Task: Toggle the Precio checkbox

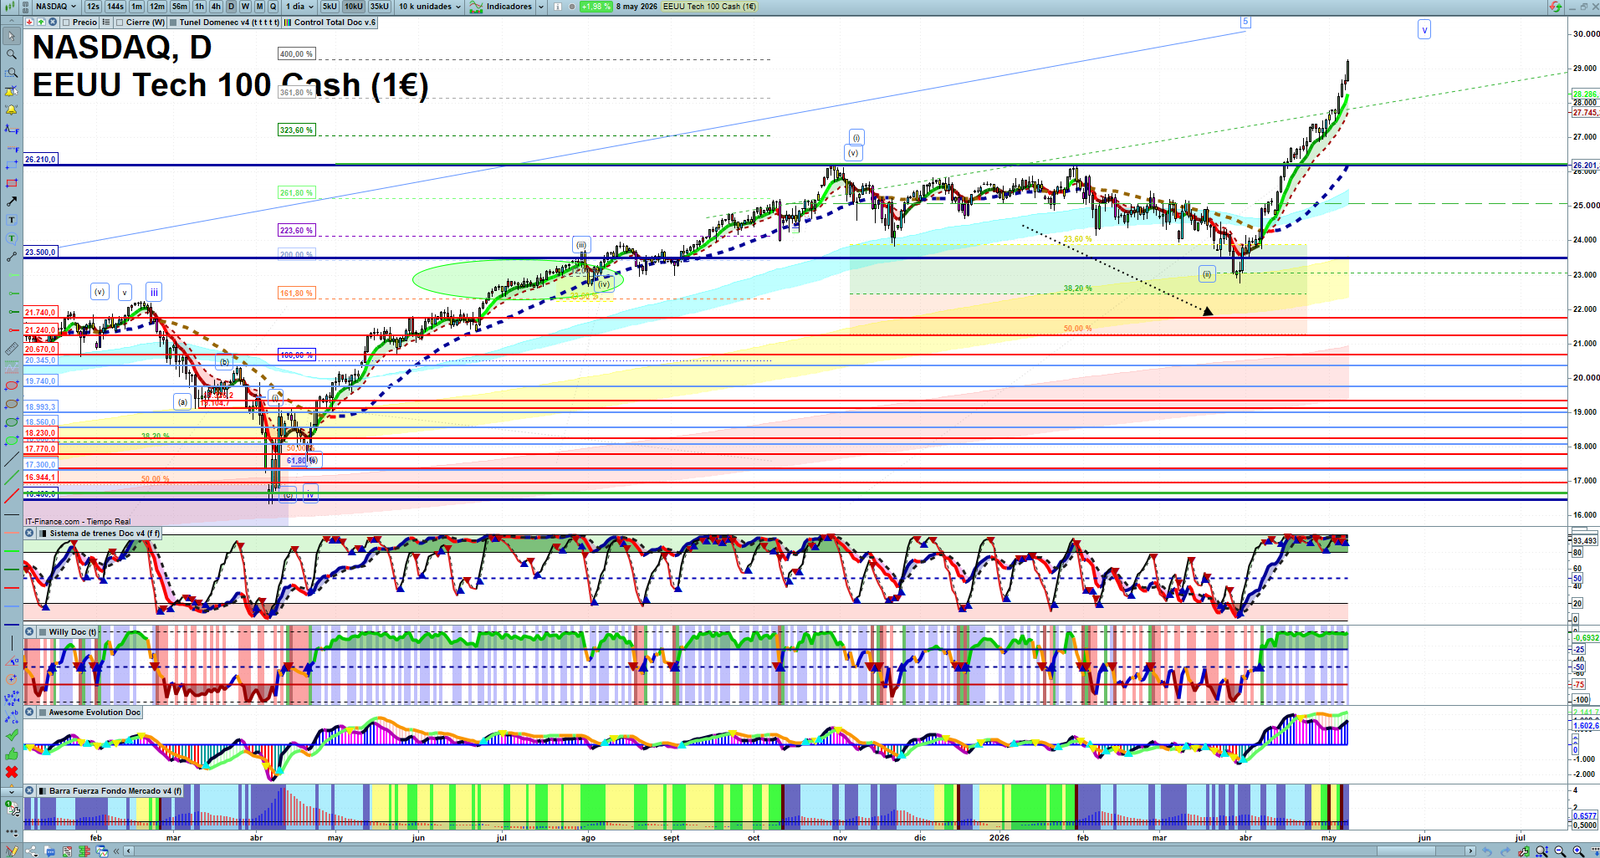Action: tap(66, 22)
